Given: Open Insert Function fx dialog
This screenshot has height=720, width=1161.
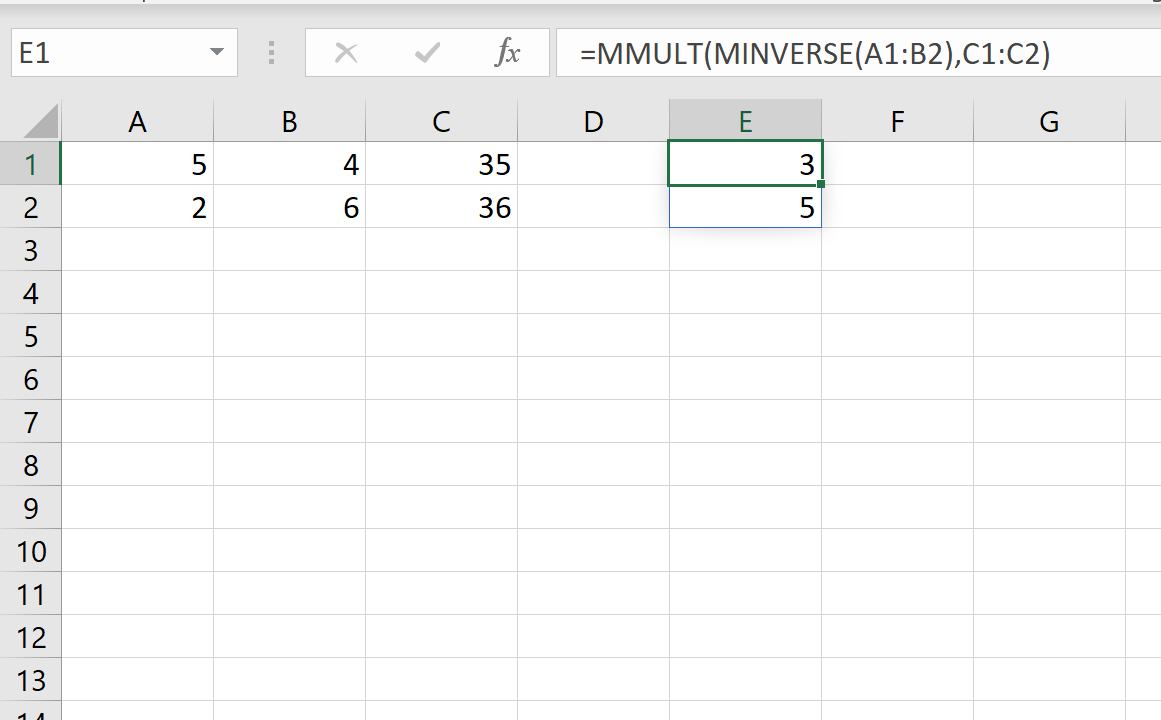Looking at the screenshot, I should 507,53.
